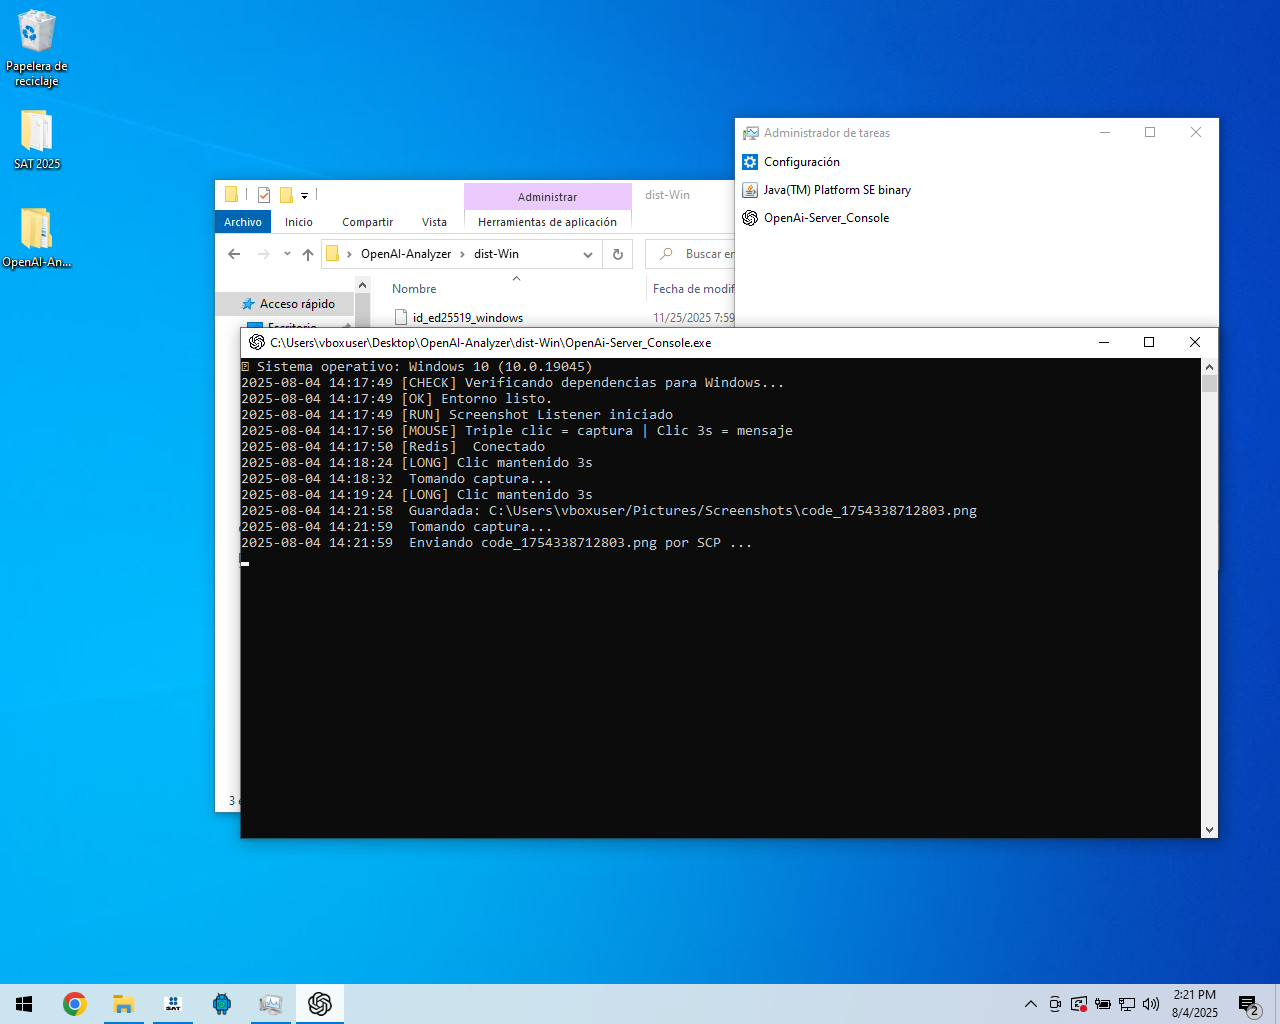Expand the address bar history dropdown
Screen dimensions: 1280x1024
(588, 254)
